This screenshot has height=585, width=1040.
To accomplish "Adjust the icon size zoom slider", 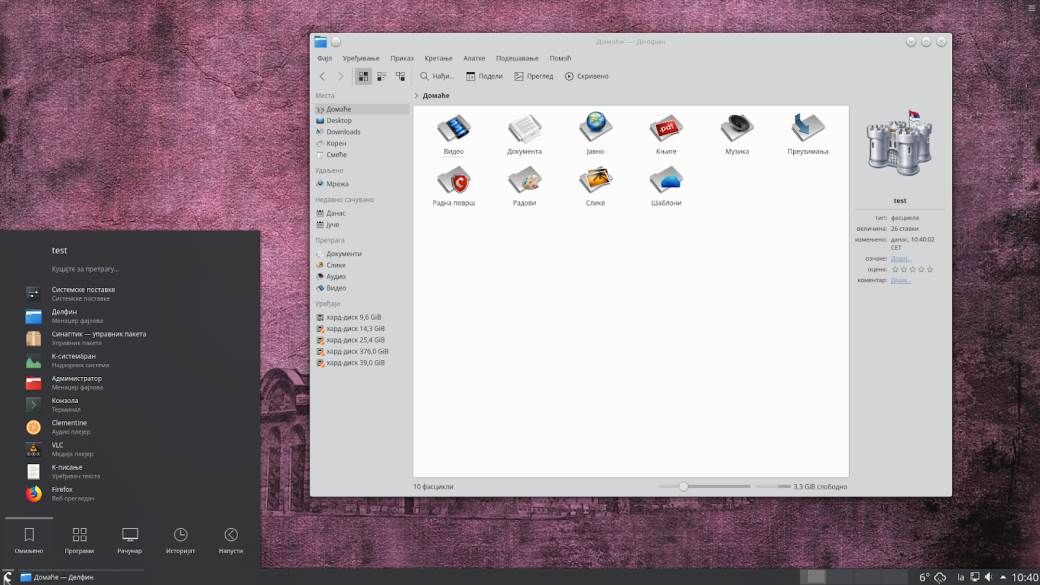I will click(683, 485).
